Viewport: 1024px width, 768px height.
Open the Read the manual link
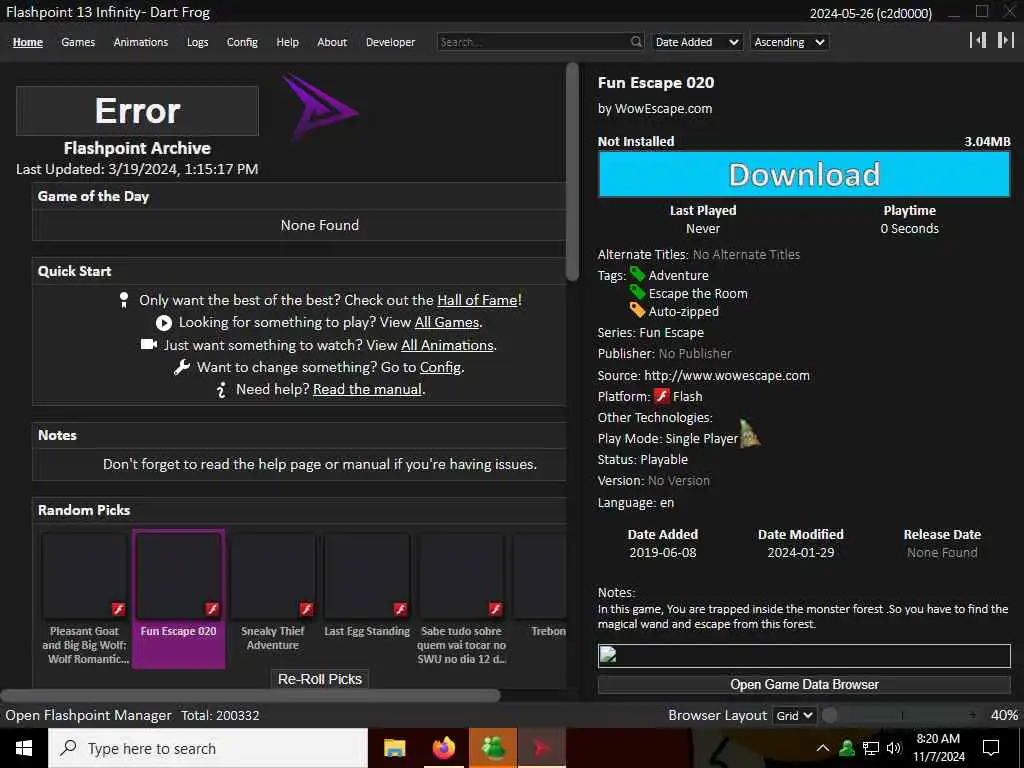367,389
